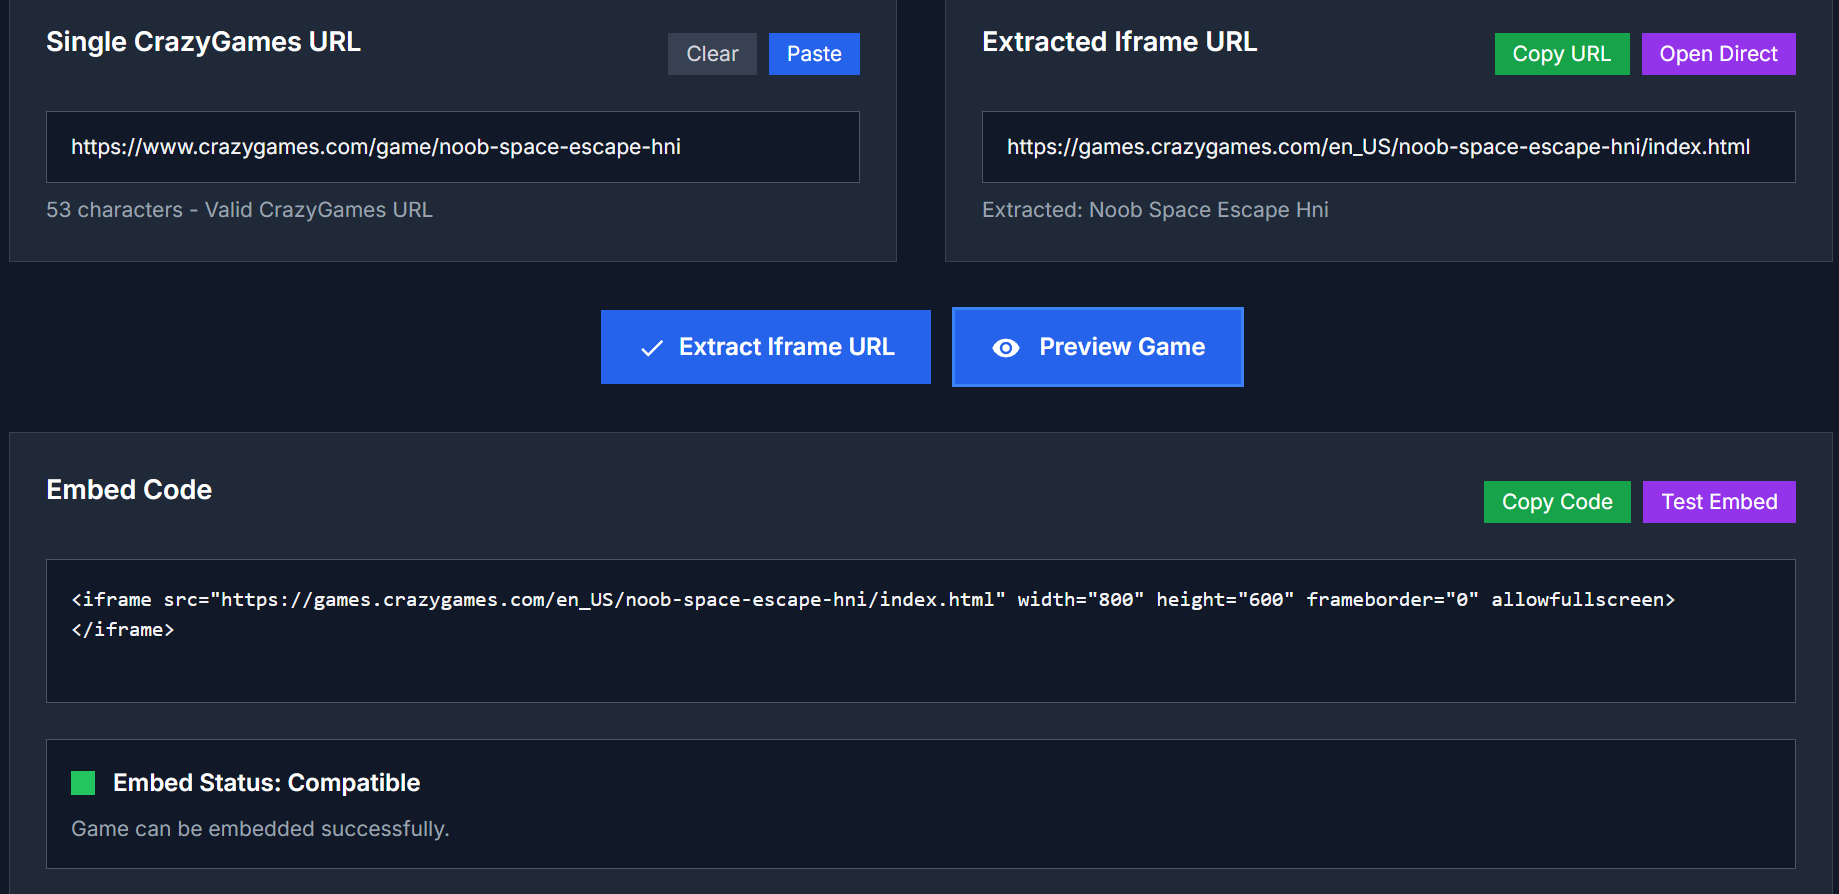Focus the Single CrazyGames URL input

click(453, 147)
